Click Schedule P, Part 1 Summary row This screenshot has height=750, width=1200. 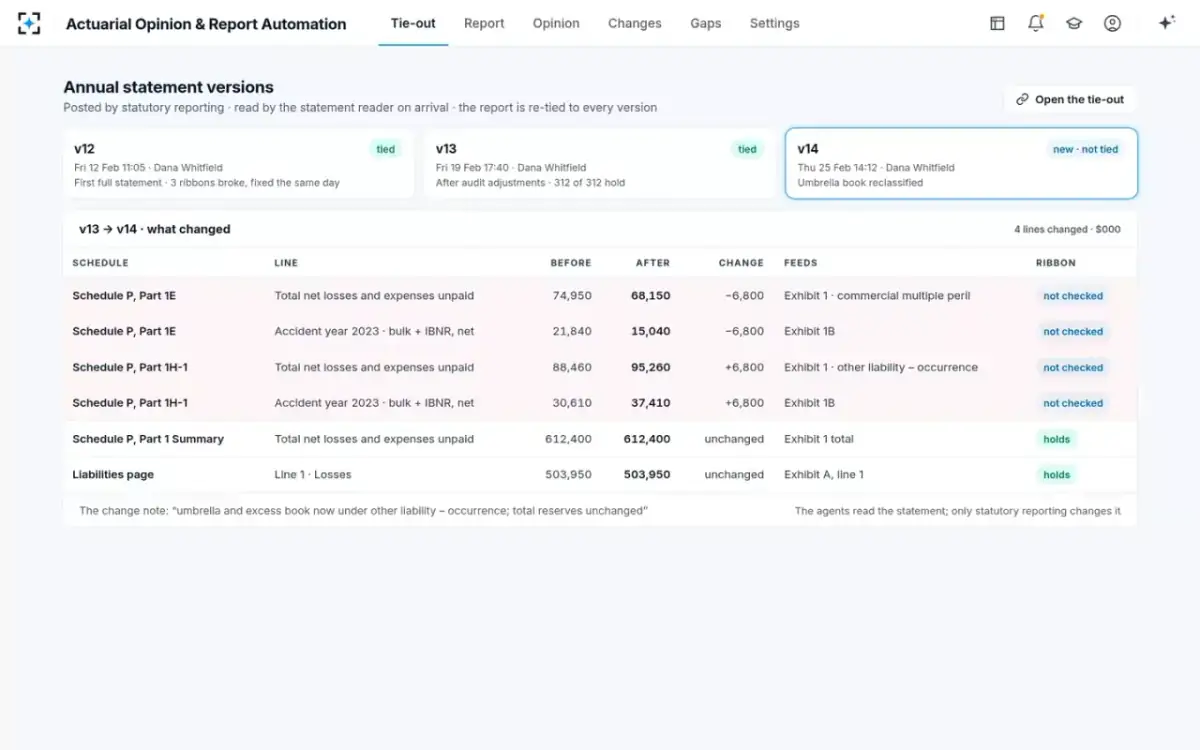[x=599, y=439]
